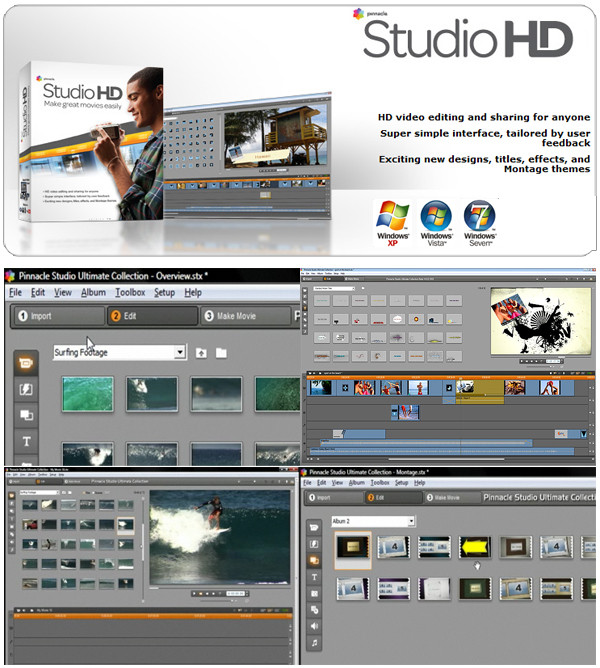The width and height of the screenshot is (600, 668).
Task: Switch to 3 Make Movie tab in Overview.stx
Action: point(245,316)
